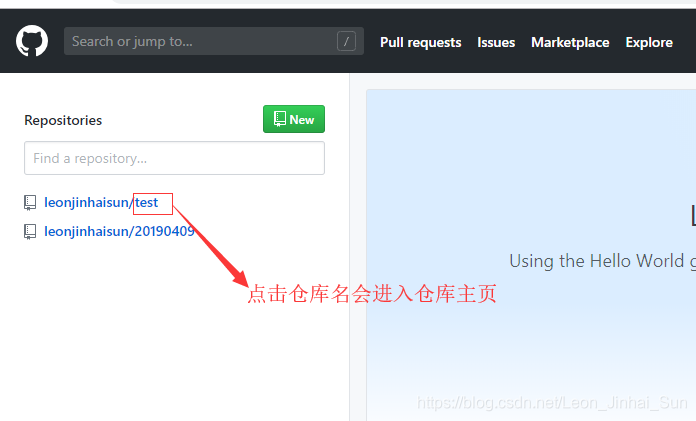This screenshot has height=421, width=696.
Task: Click the repo icon beside leonjinhaisun/20190409
Action: (30, 232)
